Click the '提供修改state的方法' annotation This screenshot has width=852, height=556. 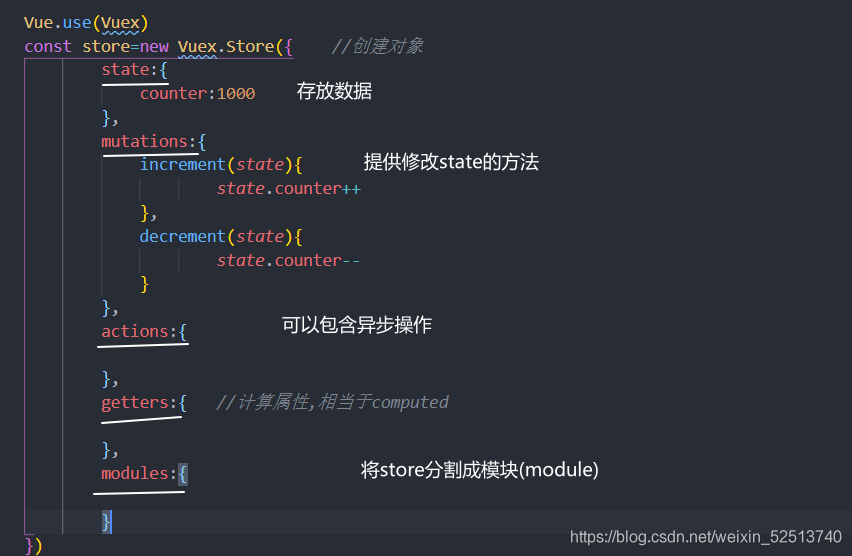click(x=451, y=162)
